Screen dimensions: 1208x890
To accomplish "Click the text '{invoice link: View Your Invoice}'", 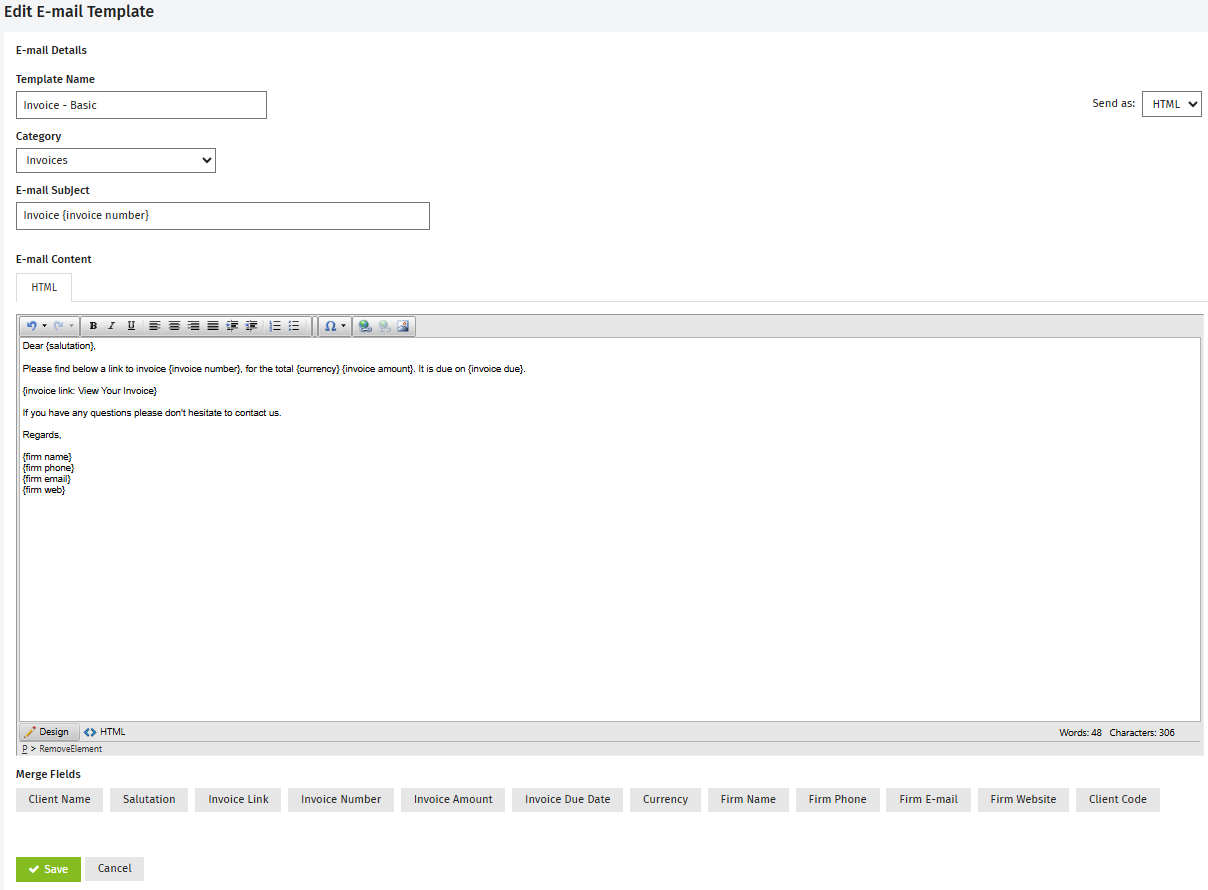I will click(90, 391).
